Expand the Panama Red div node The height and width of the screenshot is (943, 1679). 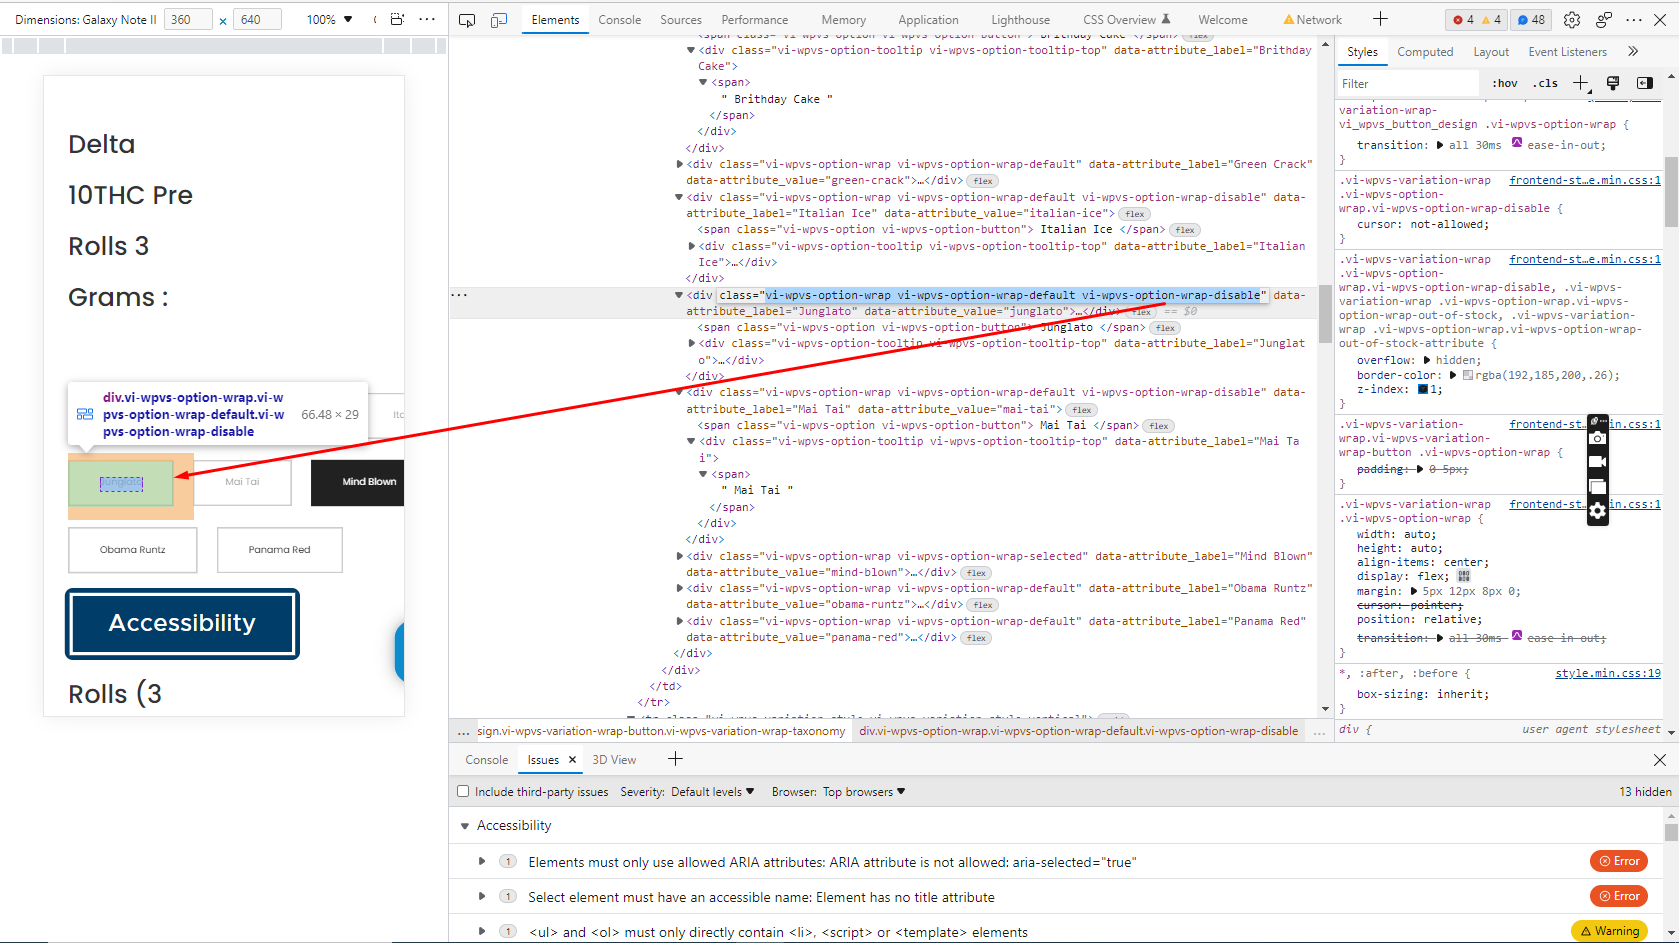(680, 621)
